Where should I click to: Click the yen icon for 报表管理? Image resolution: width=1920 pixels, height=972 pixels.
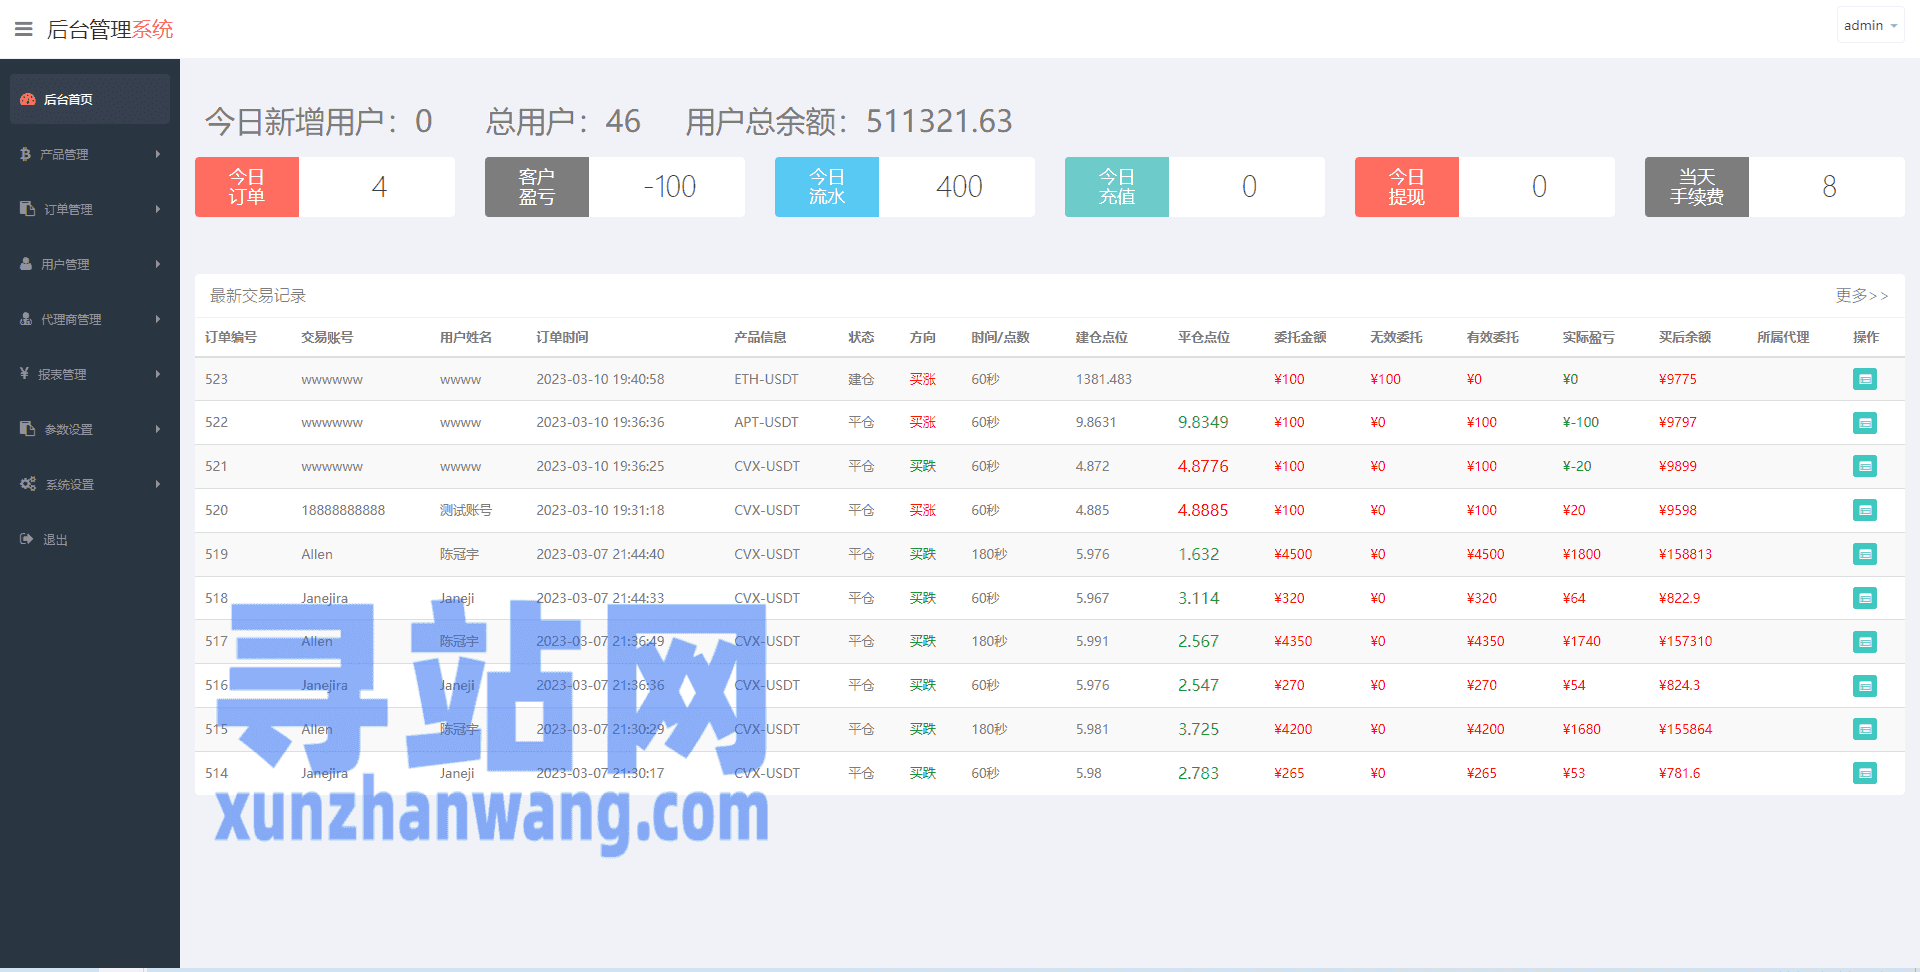pos(25,374)
